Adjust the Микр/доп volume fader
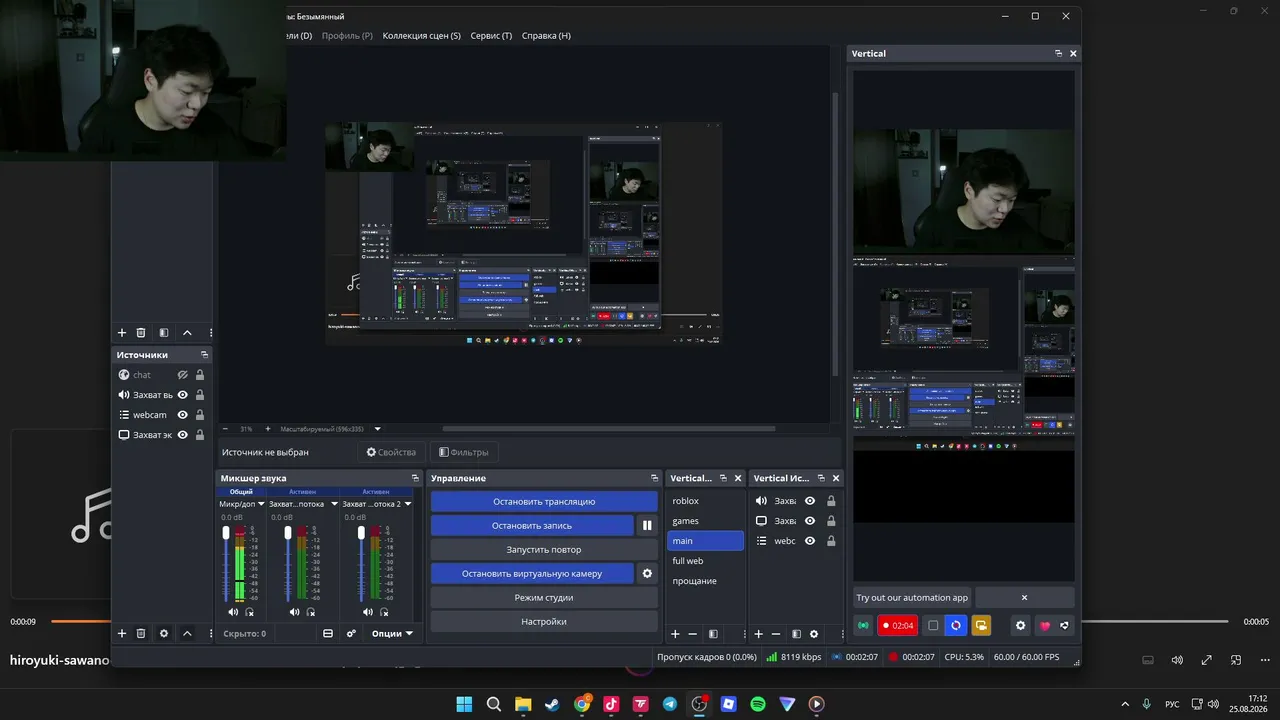 226,534
